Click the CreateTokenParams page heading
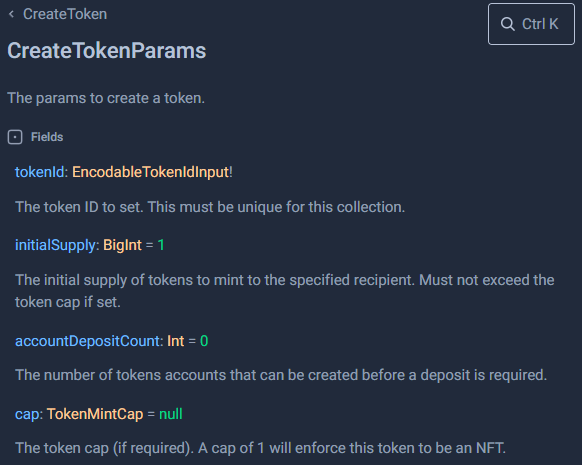Image resolution: width=582 pixels, height=465 pixels. (x=107, y=50)
